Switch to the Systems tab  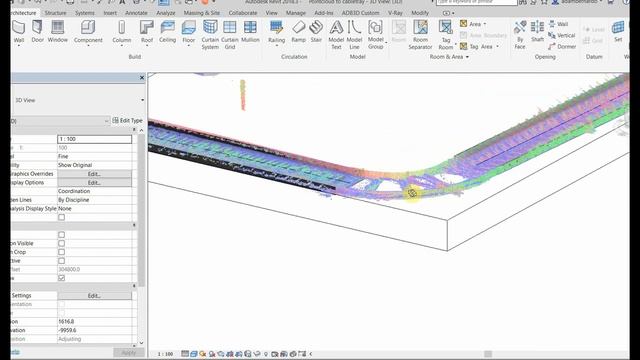tap(84, 13)
